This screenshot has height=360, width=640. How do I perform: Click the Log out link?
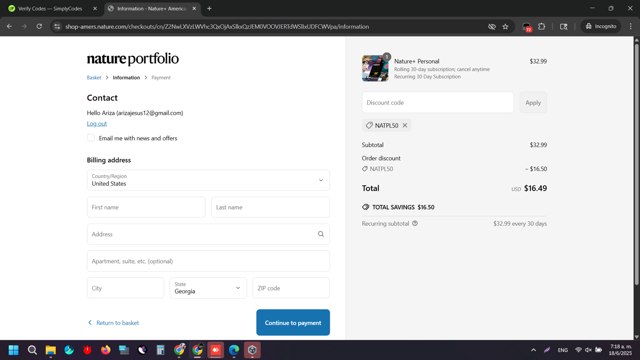97,124
